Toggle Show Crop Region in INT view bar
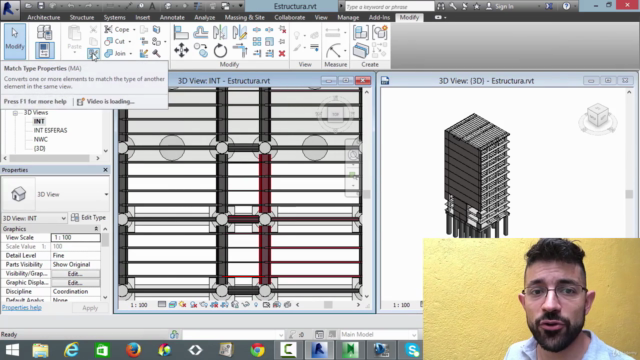640x360 pixels. coord(224,304)
